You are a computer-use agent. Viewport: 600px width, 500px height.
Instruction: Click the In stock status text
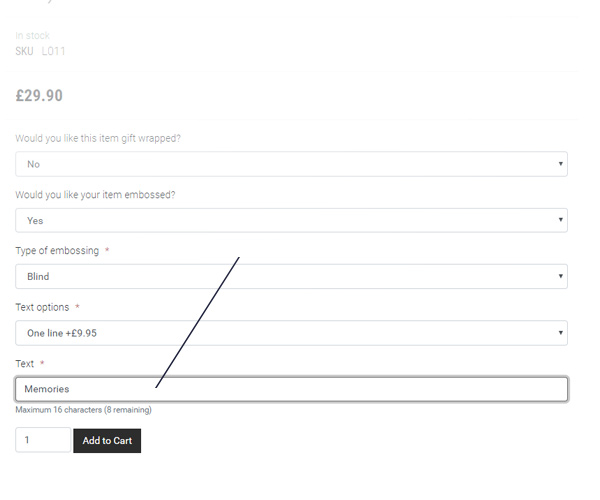[33, 36]
